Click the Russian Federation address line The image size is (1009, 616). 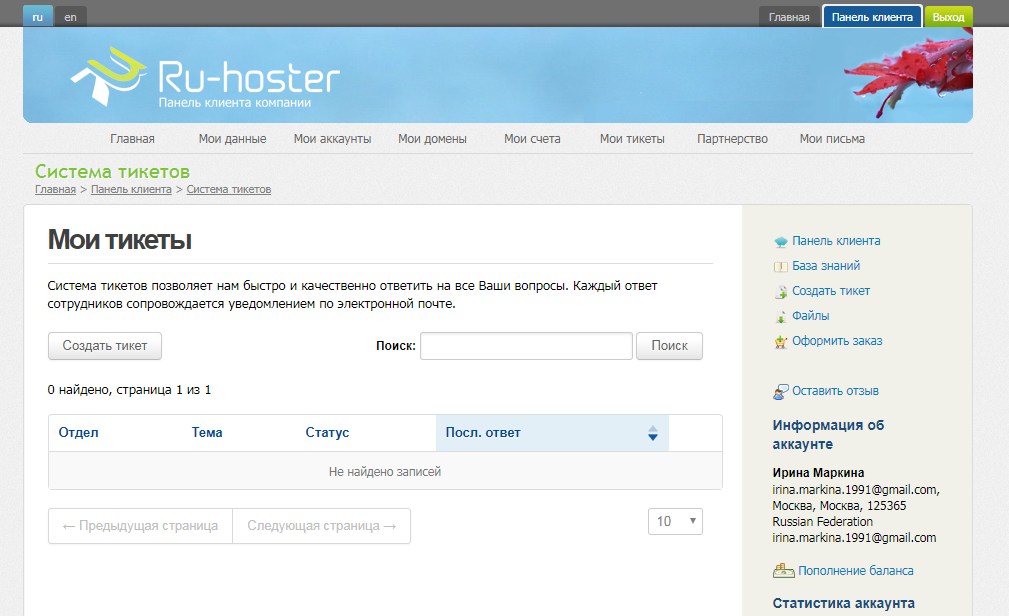click(822, 521)
